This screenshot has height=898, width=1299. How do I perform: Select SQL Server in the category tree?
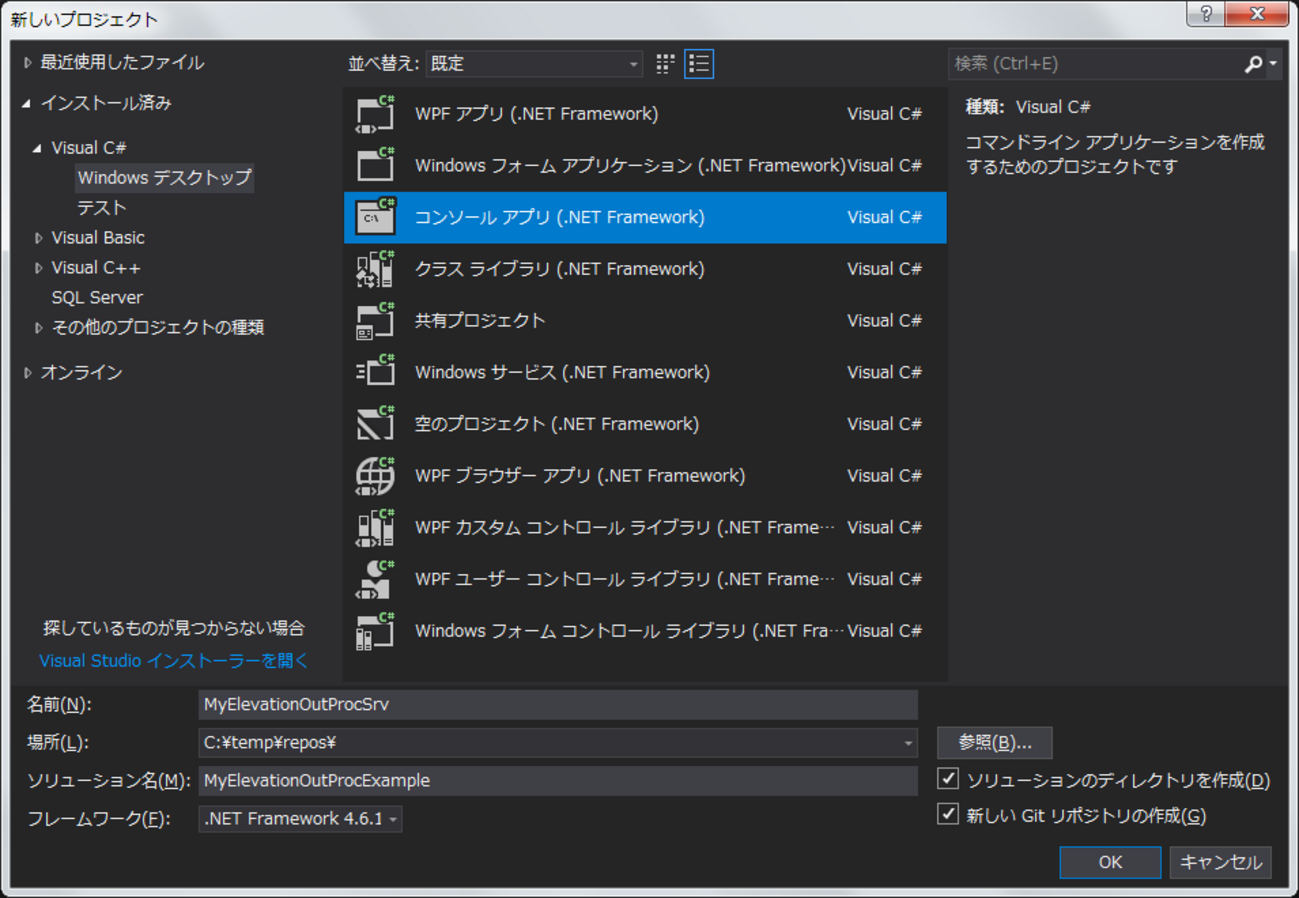click(97, 298)
